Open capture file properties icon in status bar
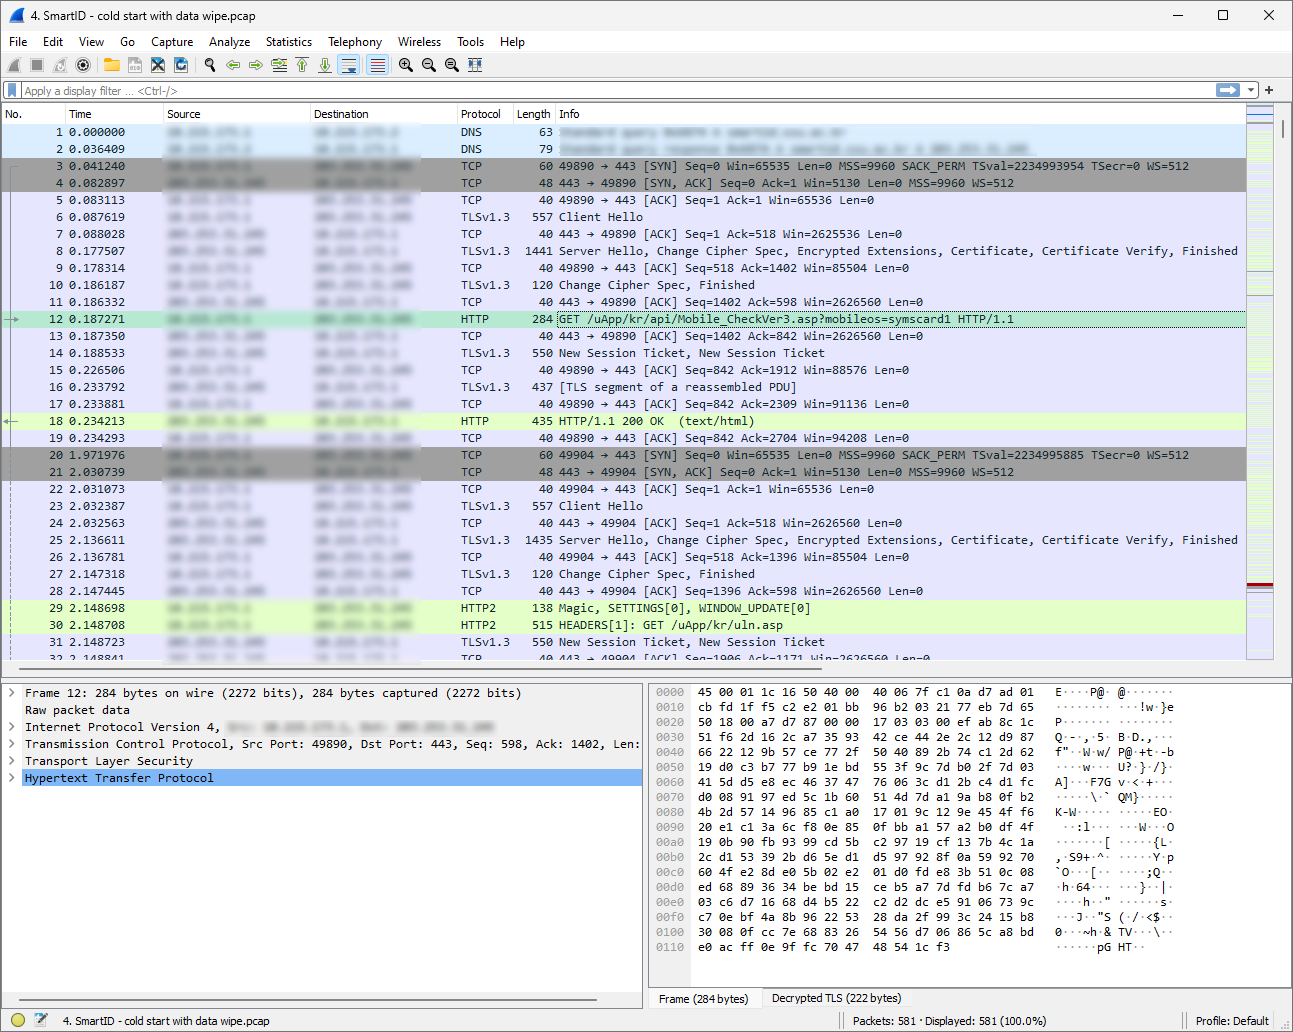1293x1032 pixels. pos(41,1020)
